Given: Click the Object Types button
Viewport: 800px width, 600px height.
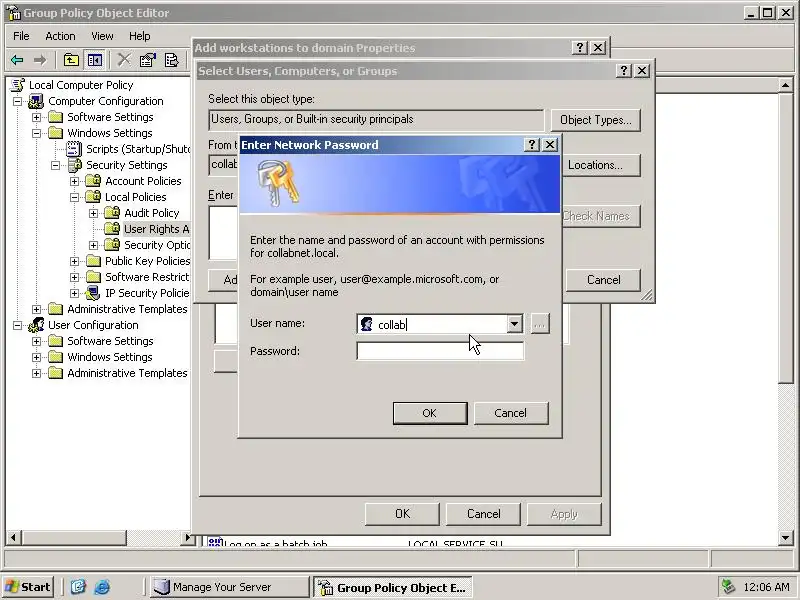Looking at the screenshot, I should pyautogui.click(x=595, y=120).
